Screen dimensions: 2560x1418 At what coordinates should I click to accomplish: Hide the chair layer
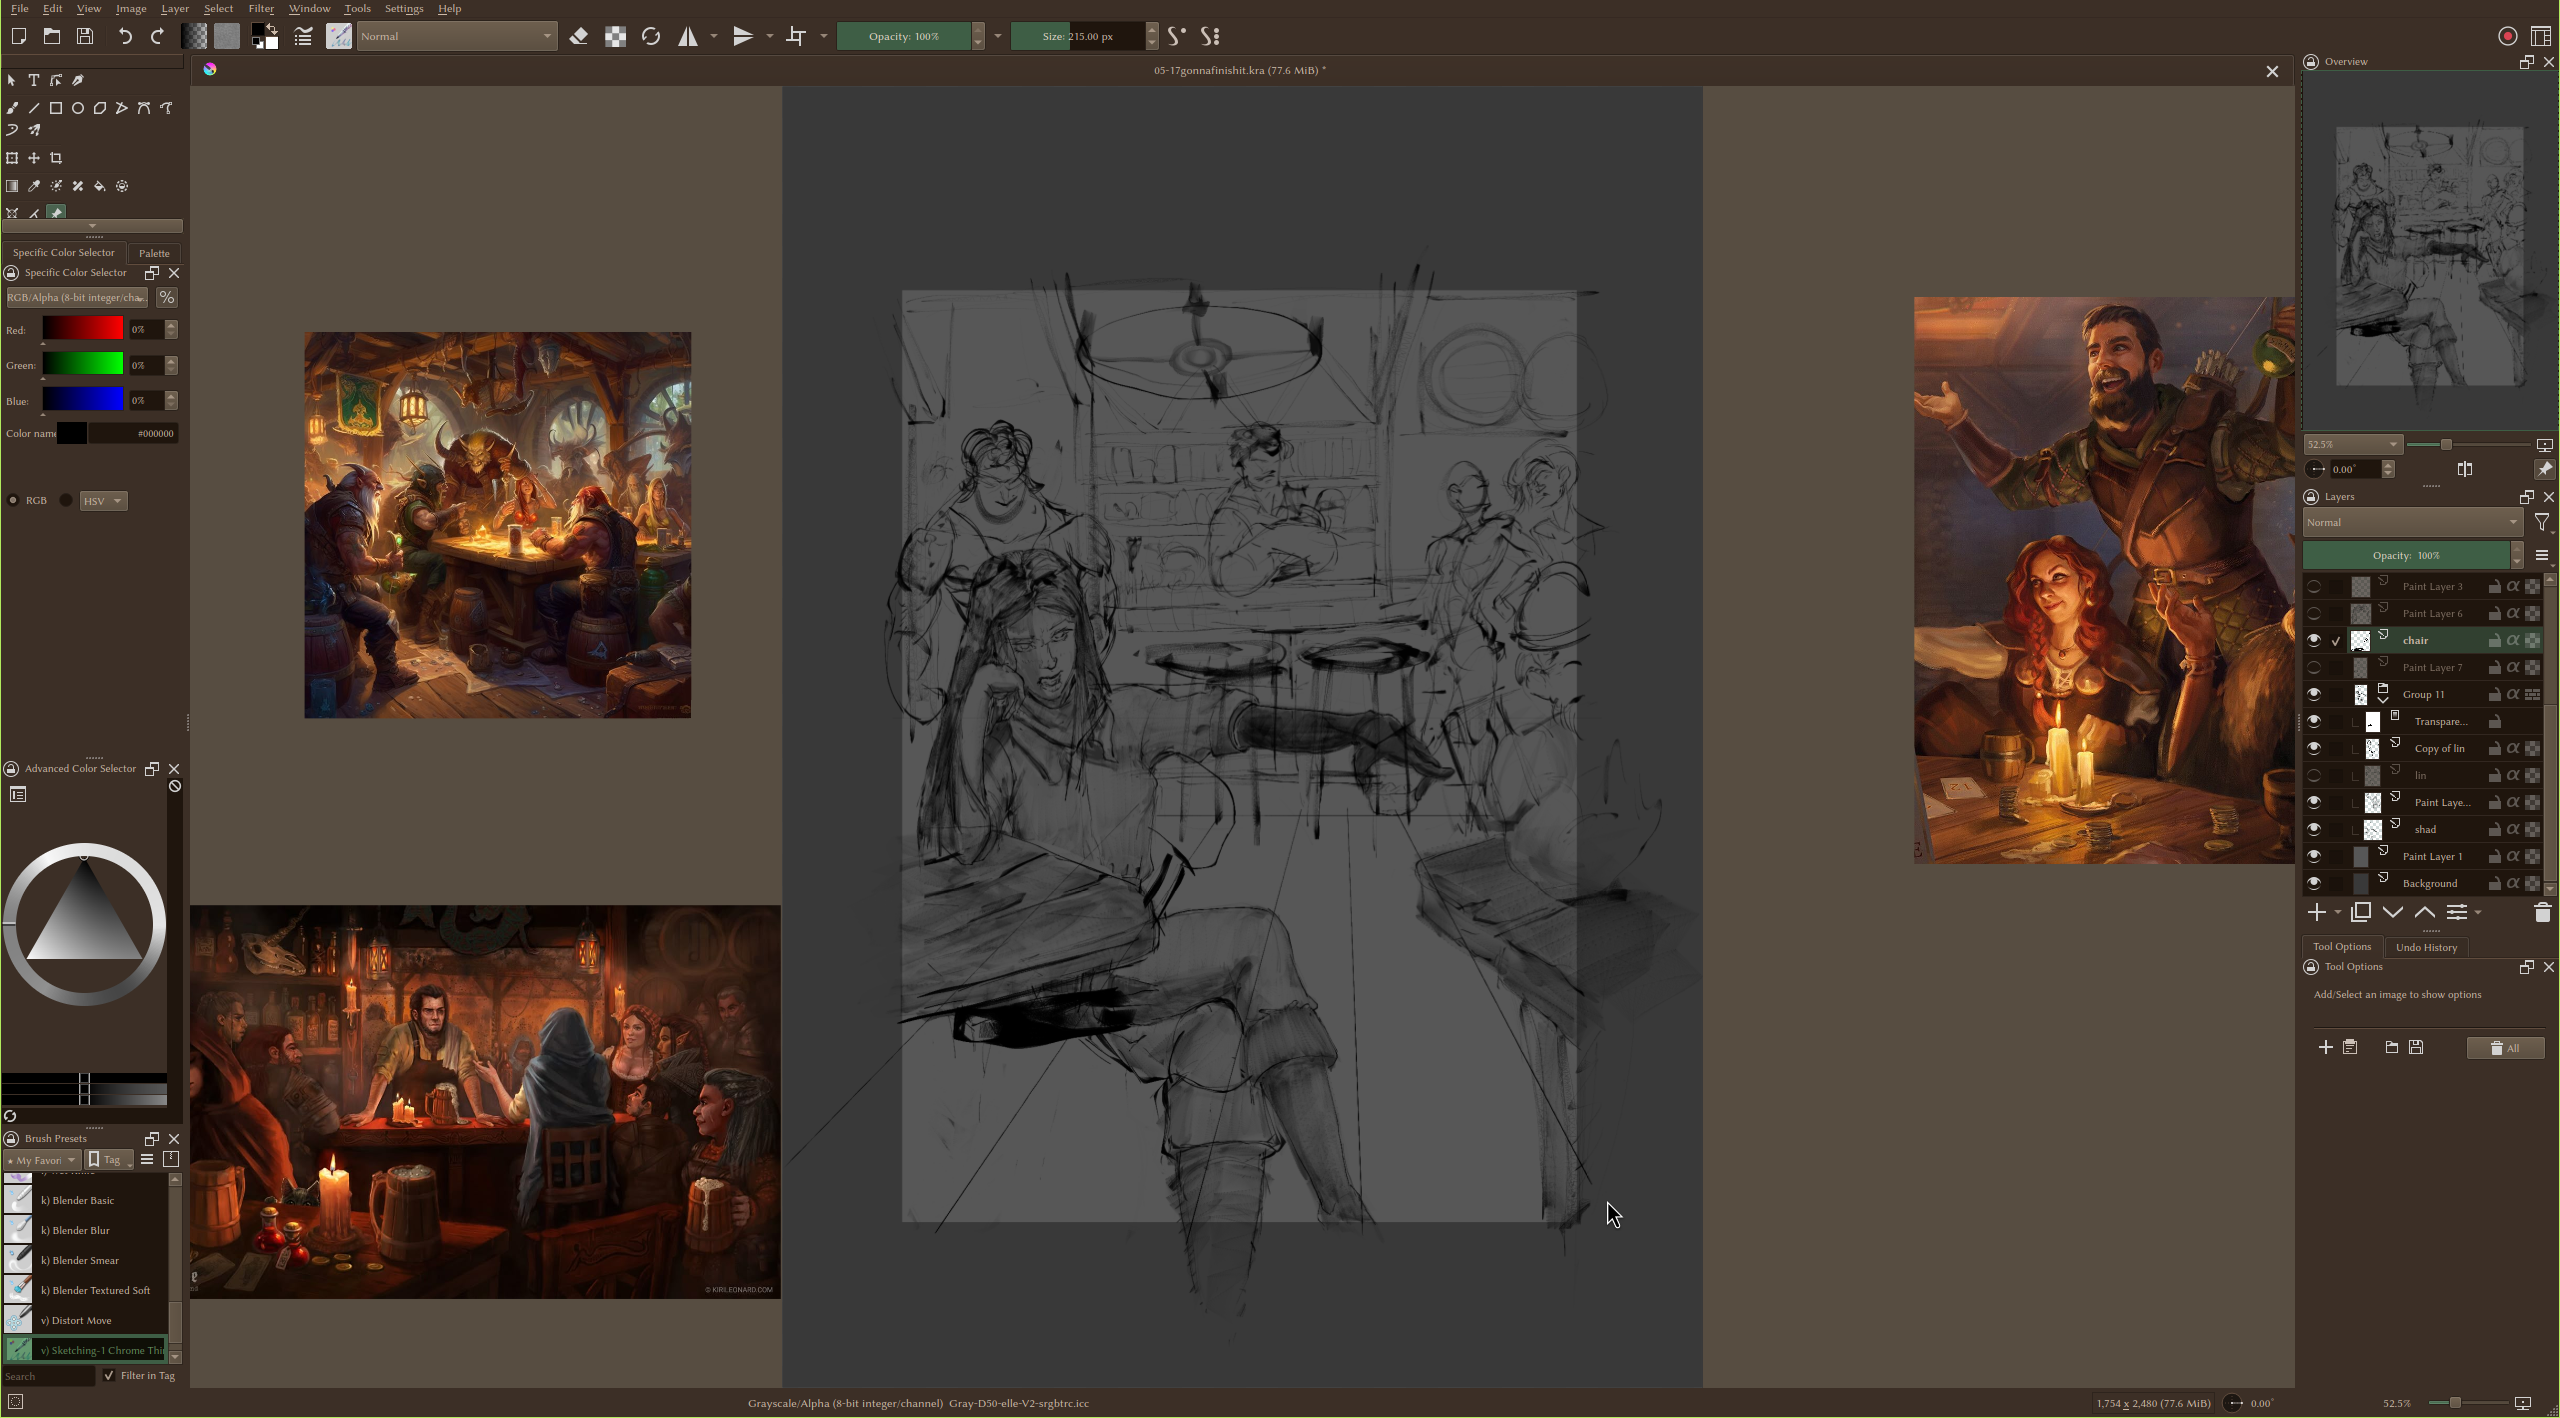click(x=2314, y=640)
